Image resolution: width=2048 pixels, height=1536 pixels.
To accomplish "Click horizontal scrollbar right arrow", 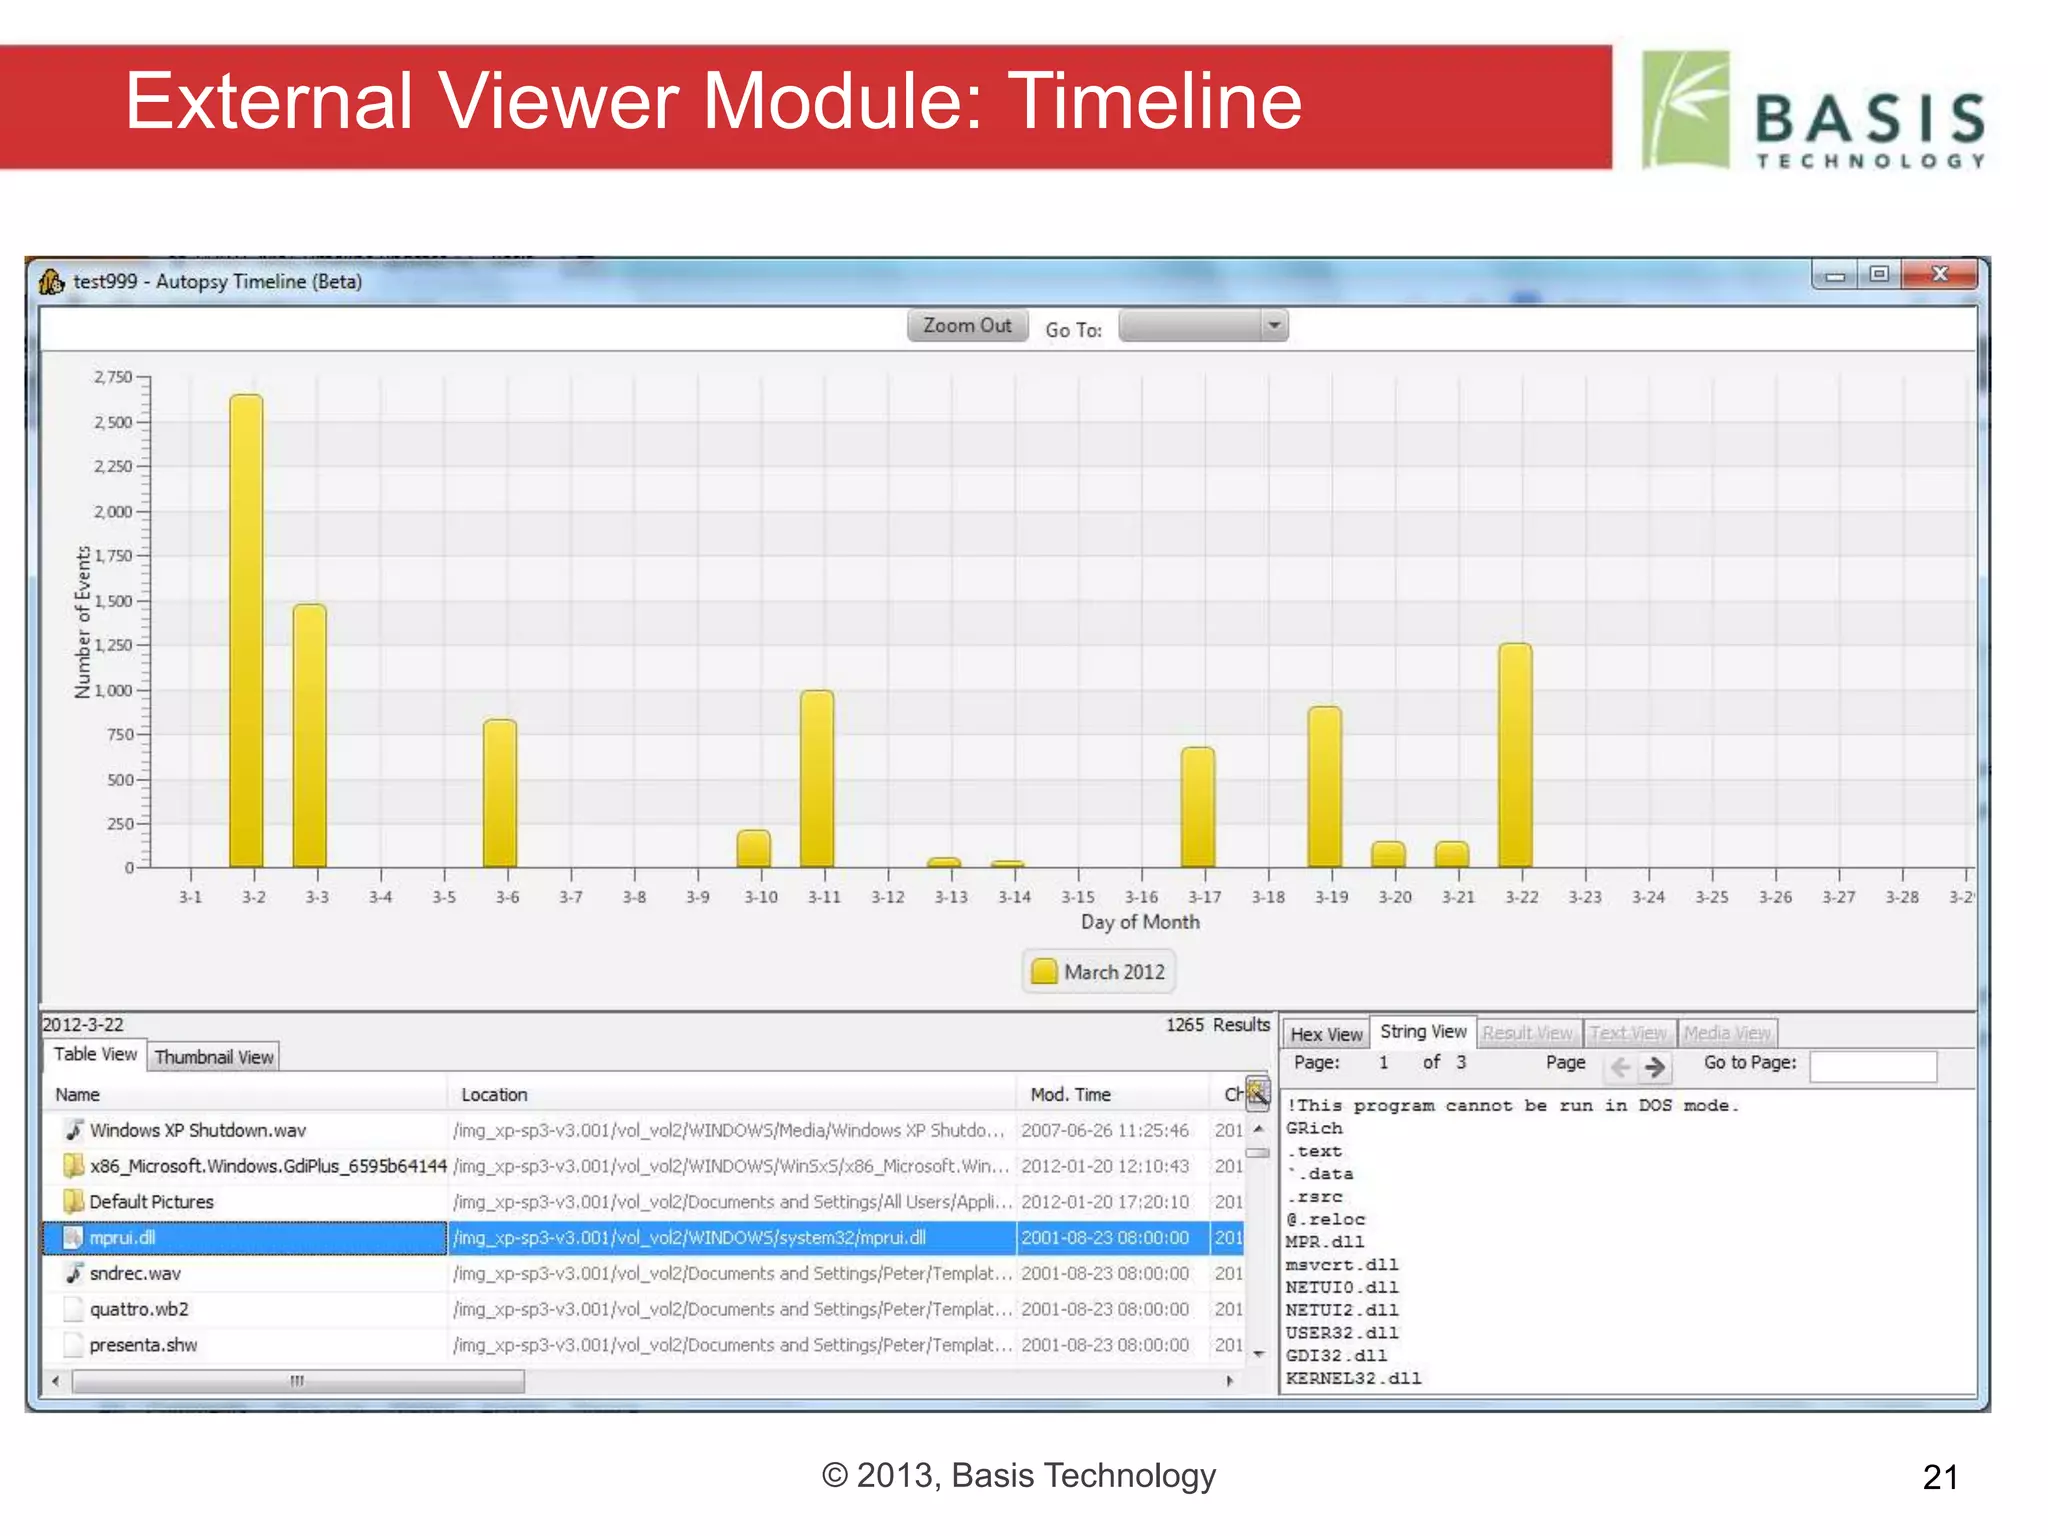I will (1230, 1382).
